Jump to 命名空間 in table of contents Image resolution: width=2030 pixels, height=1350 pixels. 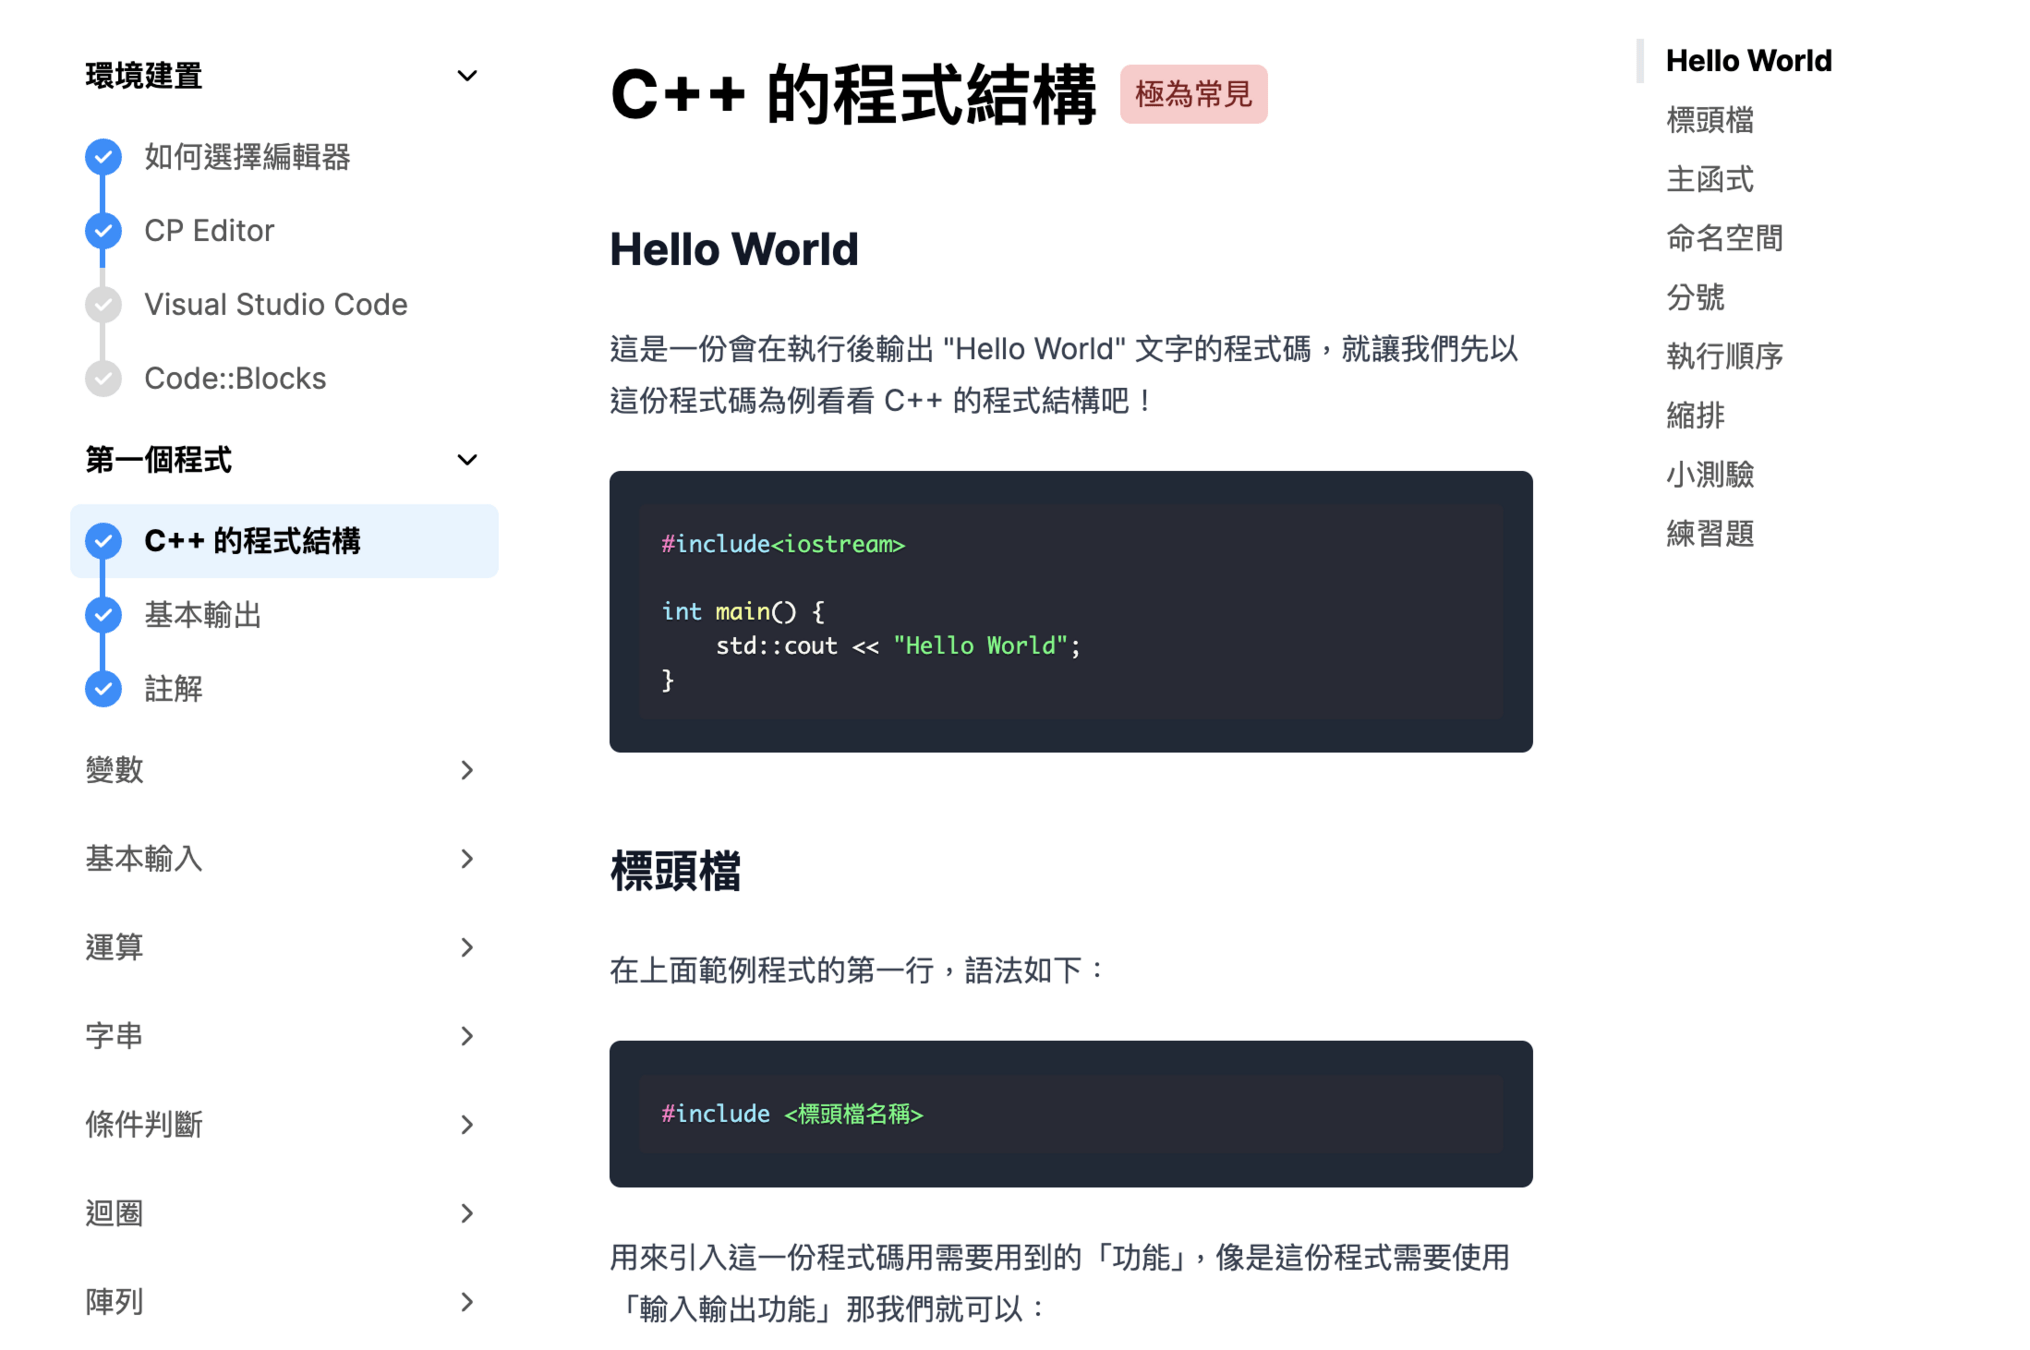pyautogui.click(x=1724, y=238)
